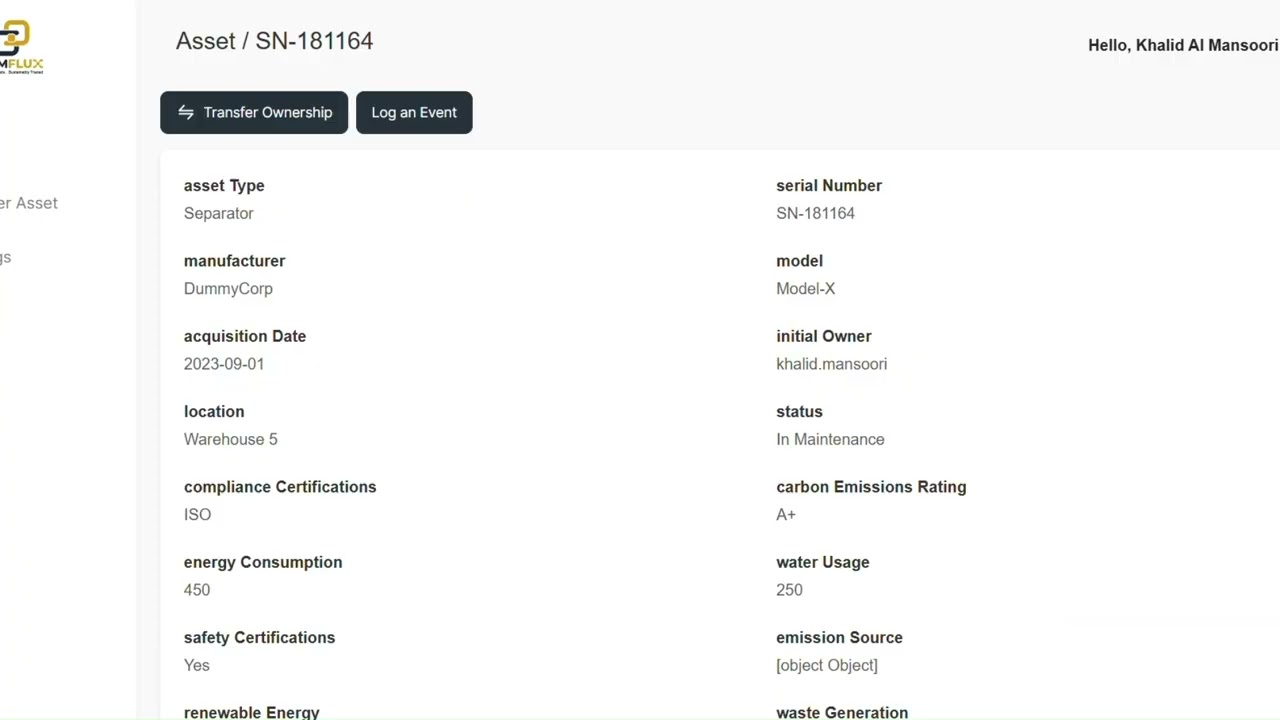Viewport: 1280px width, 720px height.
Task: Click the swap arrows icon in Transfer Ownership
Action: pos(186,112)
